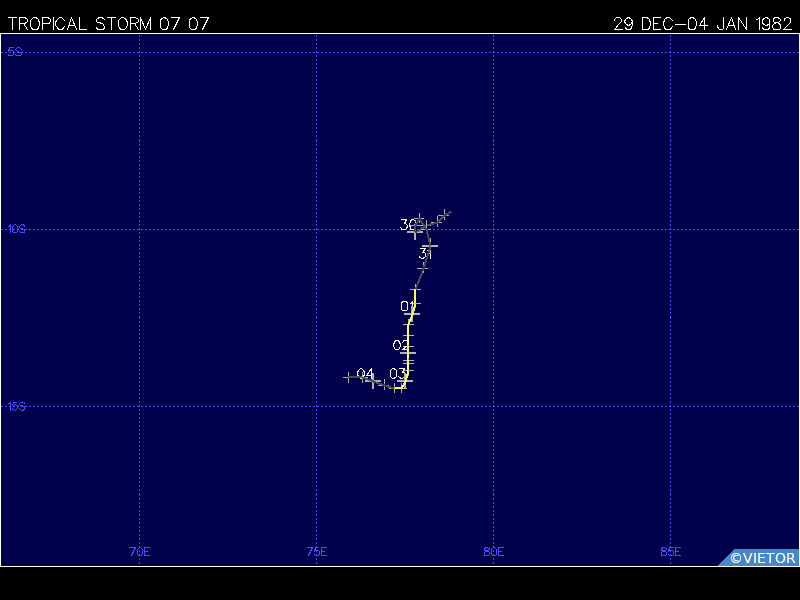Click the 10S latitude label

coord(16,229)
